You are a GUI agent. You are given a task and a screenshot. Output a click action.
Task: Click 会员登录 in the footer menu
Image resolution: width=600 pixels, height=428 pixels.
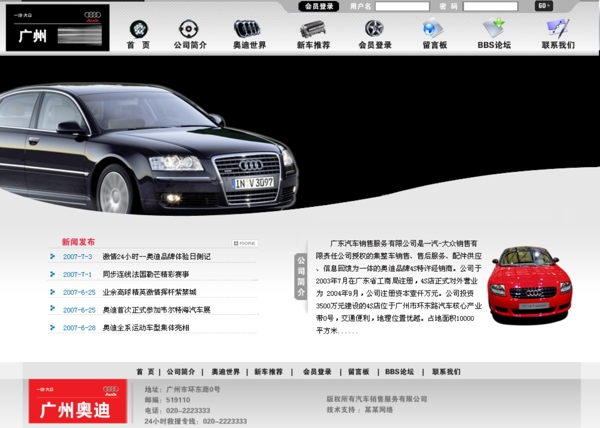(x=317, y=372)
